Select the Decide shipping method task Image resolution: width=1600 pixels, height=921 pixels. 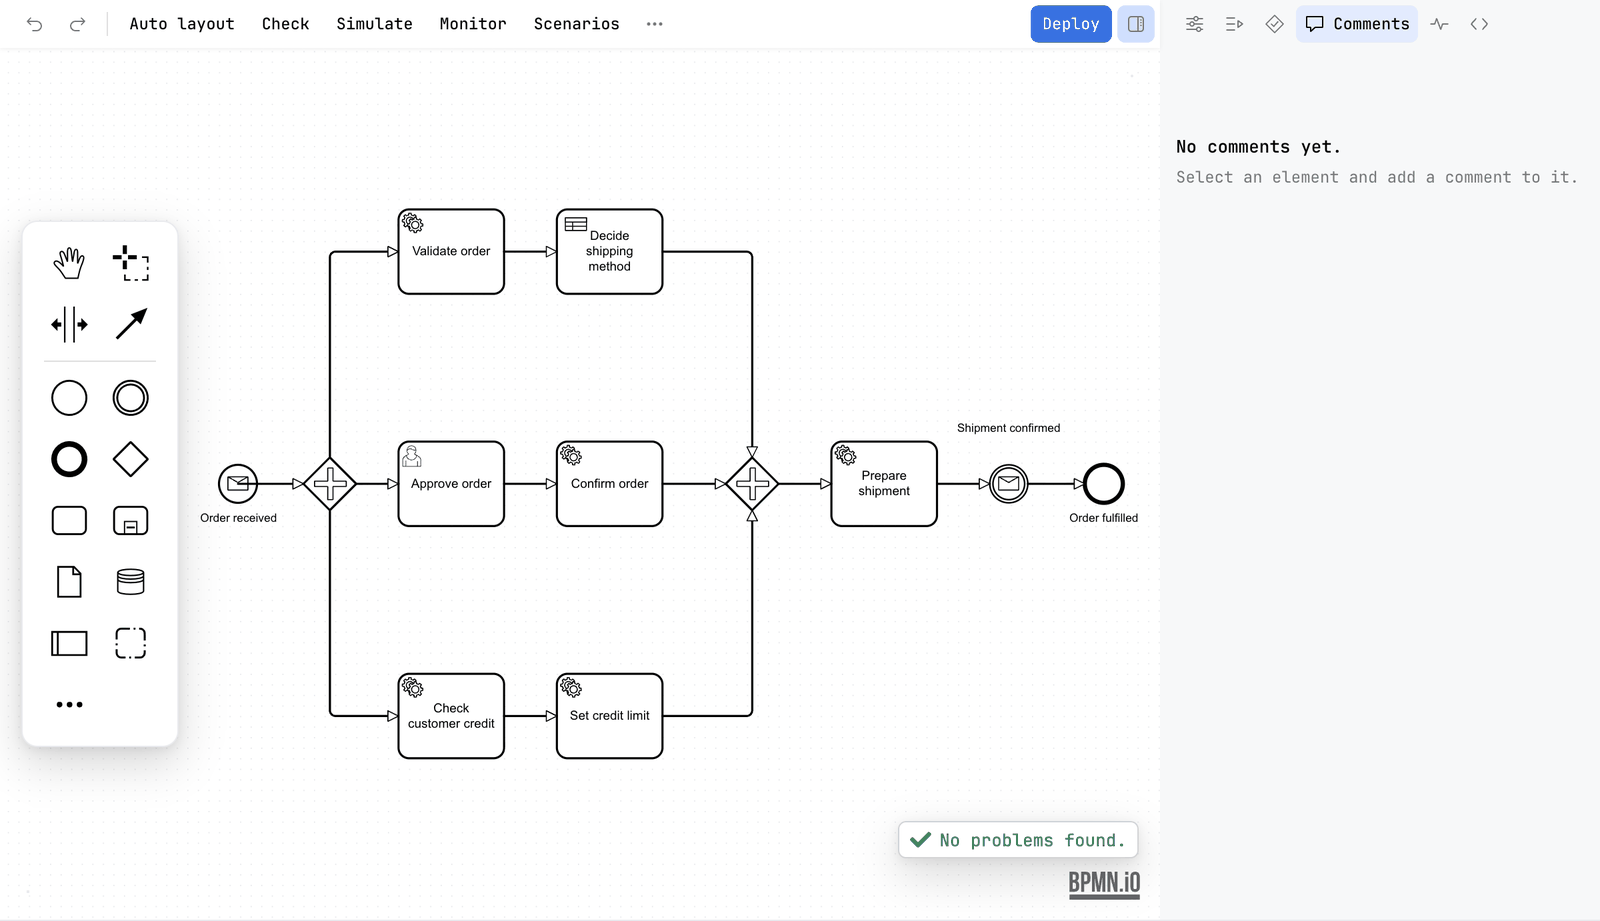(x=610, y=252)
